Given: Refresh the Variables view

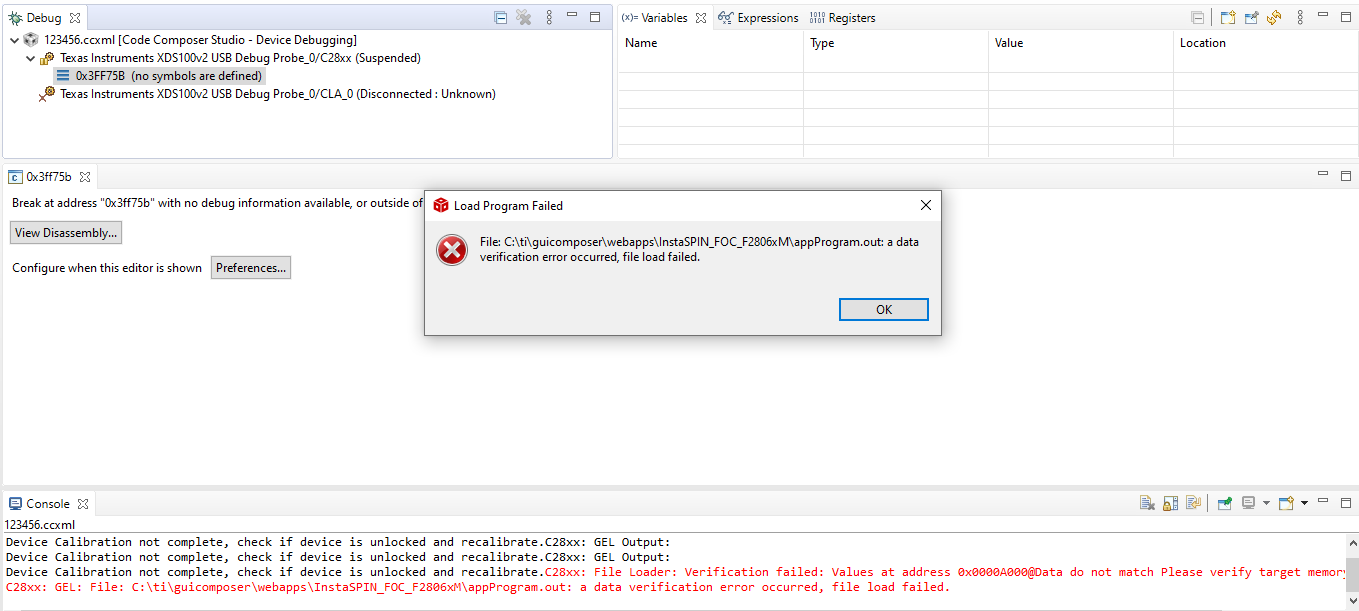Looking at the screenshot, I should click(1274, 16).
